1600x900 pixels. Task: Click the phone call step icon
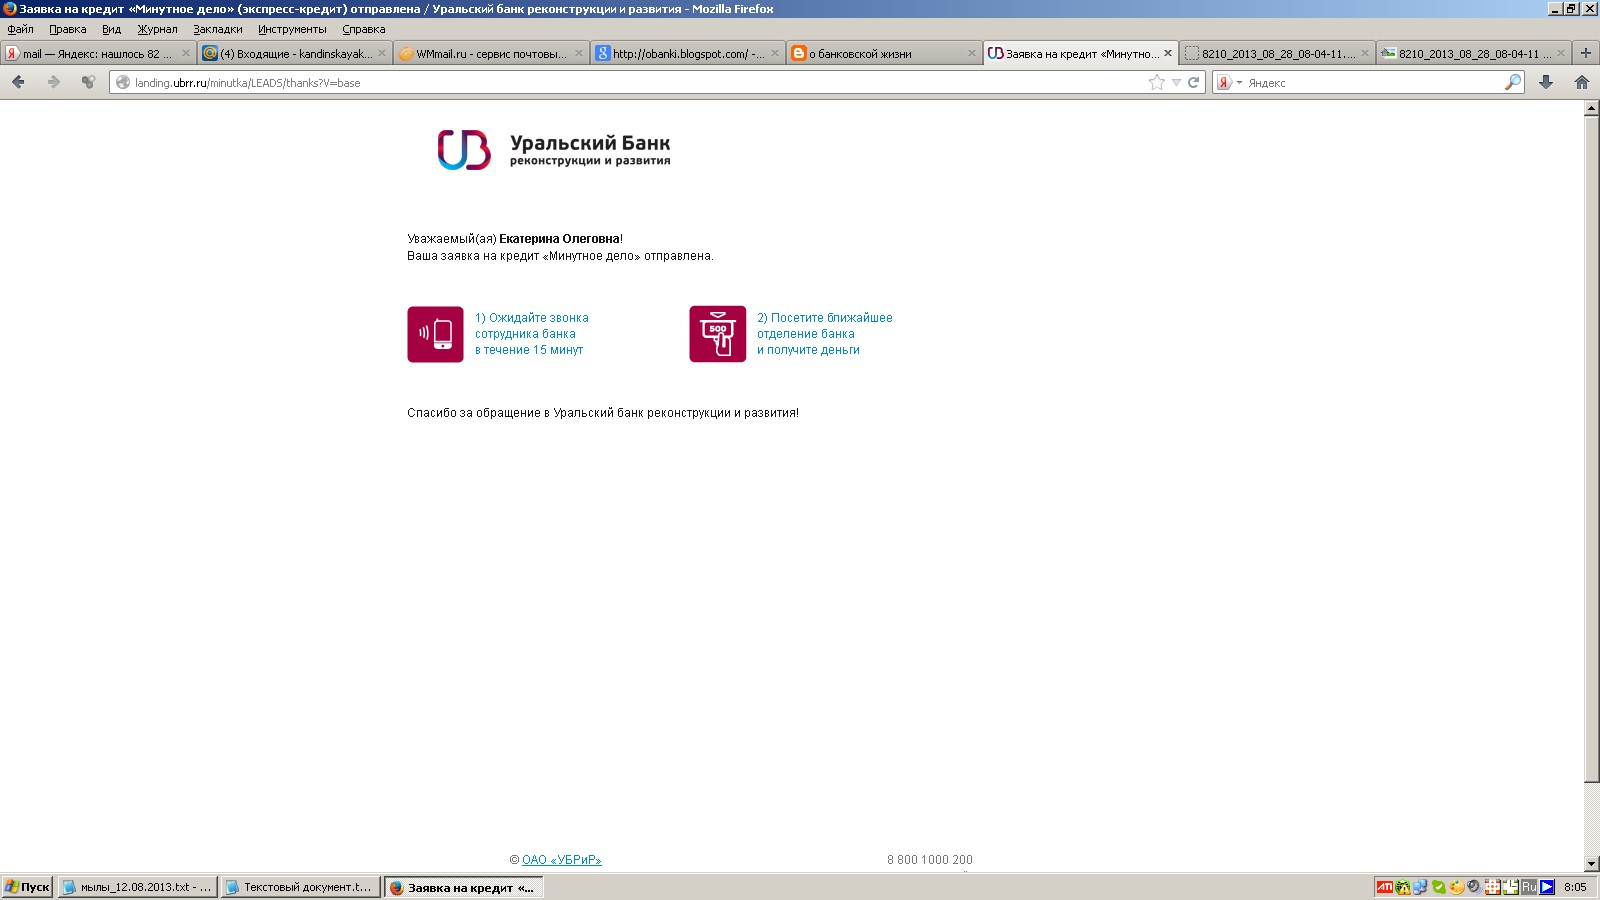coord(435,334)
